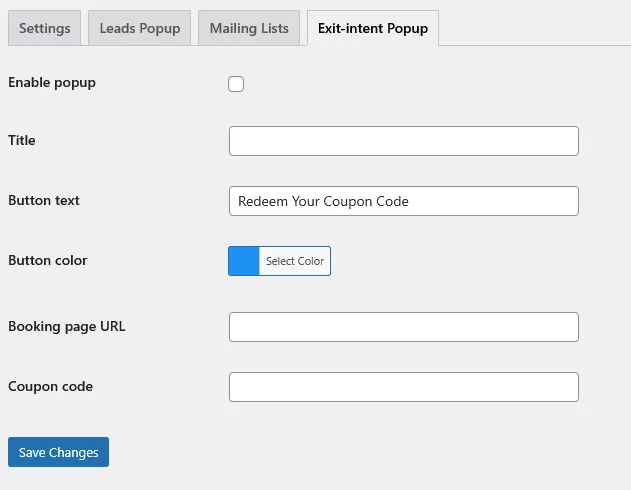Select the Exit-intent Popup tab
Screen dimensions: 631x490
point(372,28)
